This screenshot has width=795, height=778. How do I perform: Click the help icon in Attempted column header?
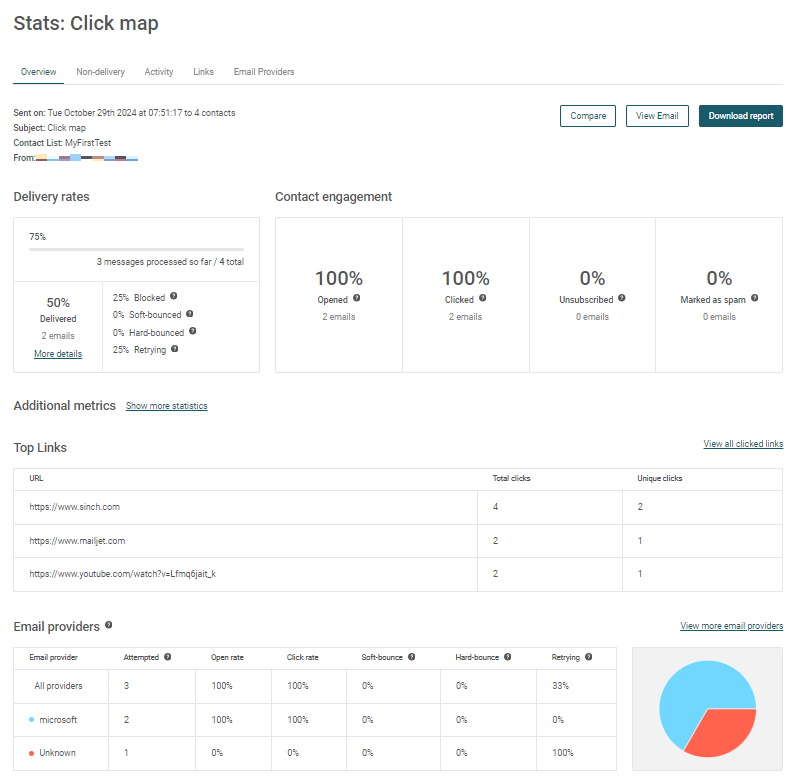(x=168, y=657)
